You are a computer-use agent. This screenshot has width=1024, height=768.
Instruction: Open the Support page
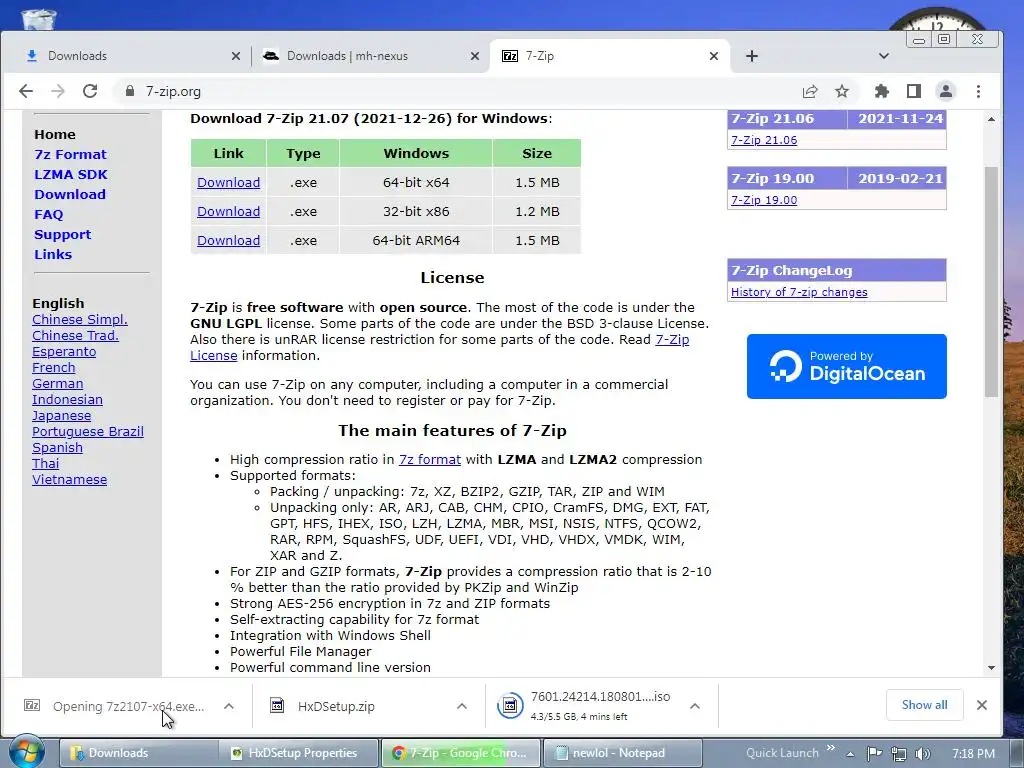63,234
